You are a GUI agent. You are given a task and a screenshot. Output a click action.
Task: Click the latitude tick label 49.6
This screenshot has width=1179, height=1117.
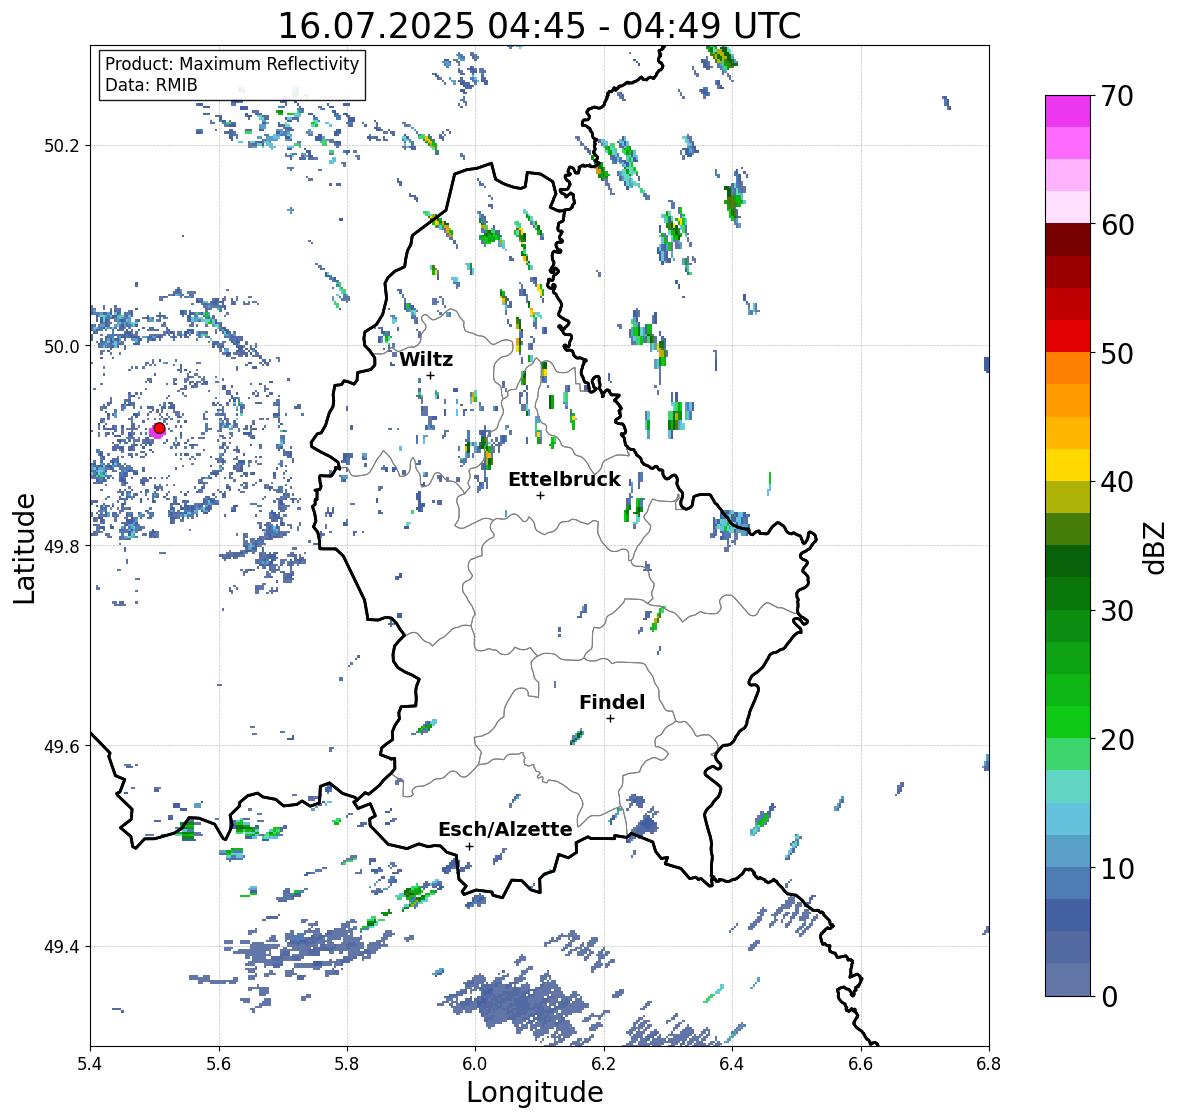62,746
